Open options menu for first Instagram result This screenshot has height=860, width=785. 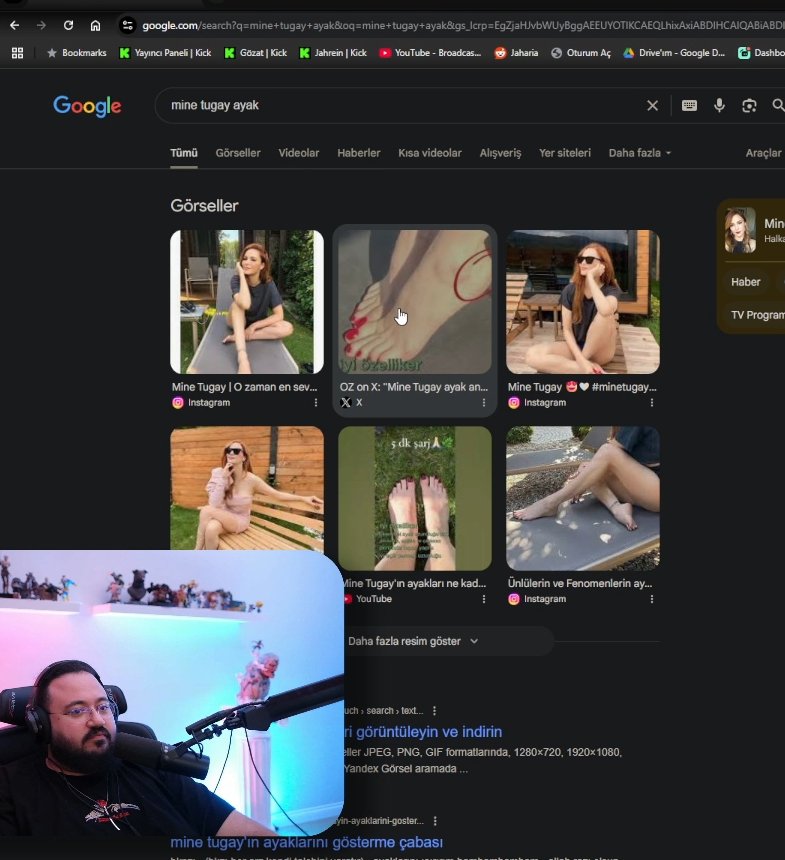point(316,403)
